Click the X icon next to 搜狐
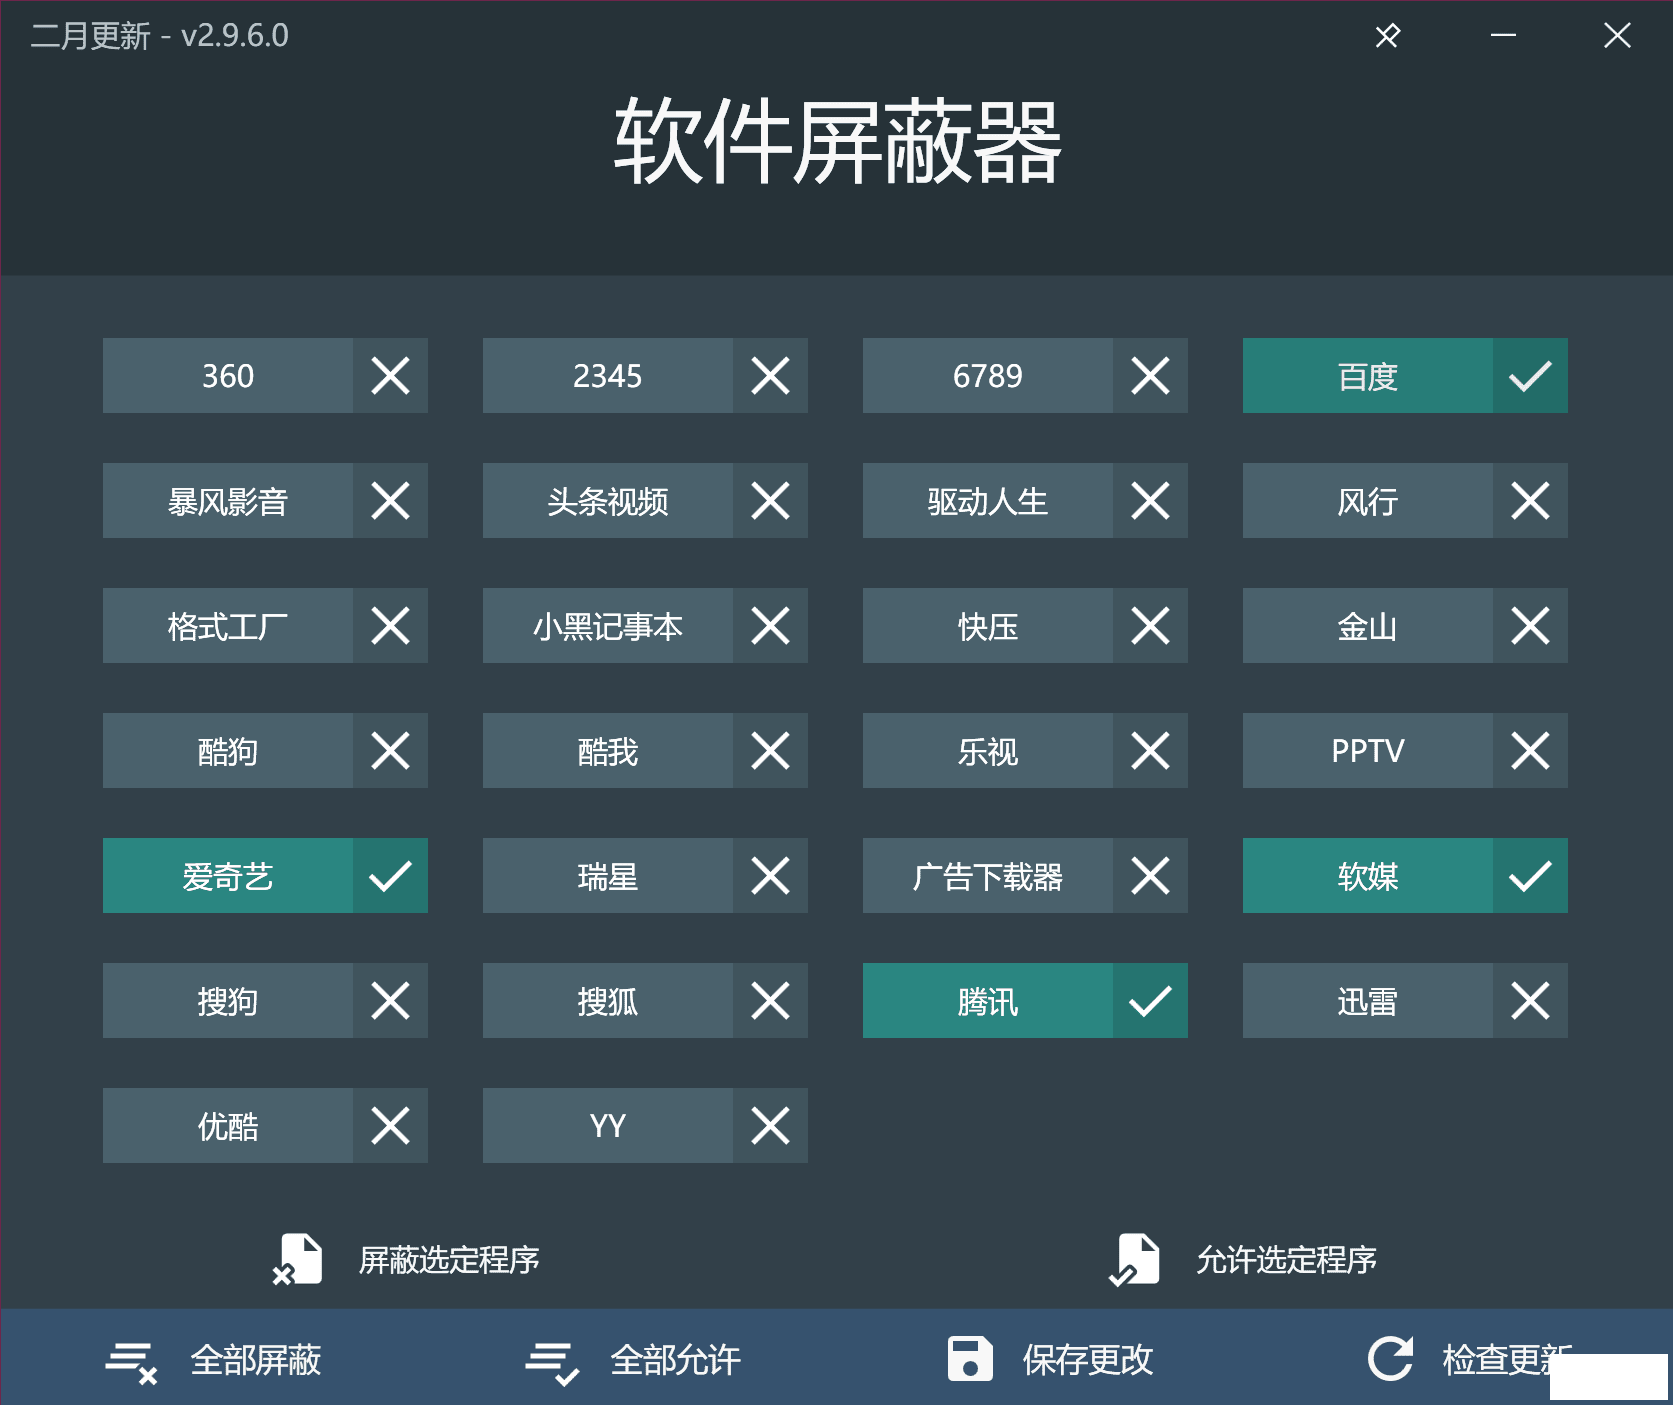This screenshot has height=1405, width=1673. click(770, 1001)
